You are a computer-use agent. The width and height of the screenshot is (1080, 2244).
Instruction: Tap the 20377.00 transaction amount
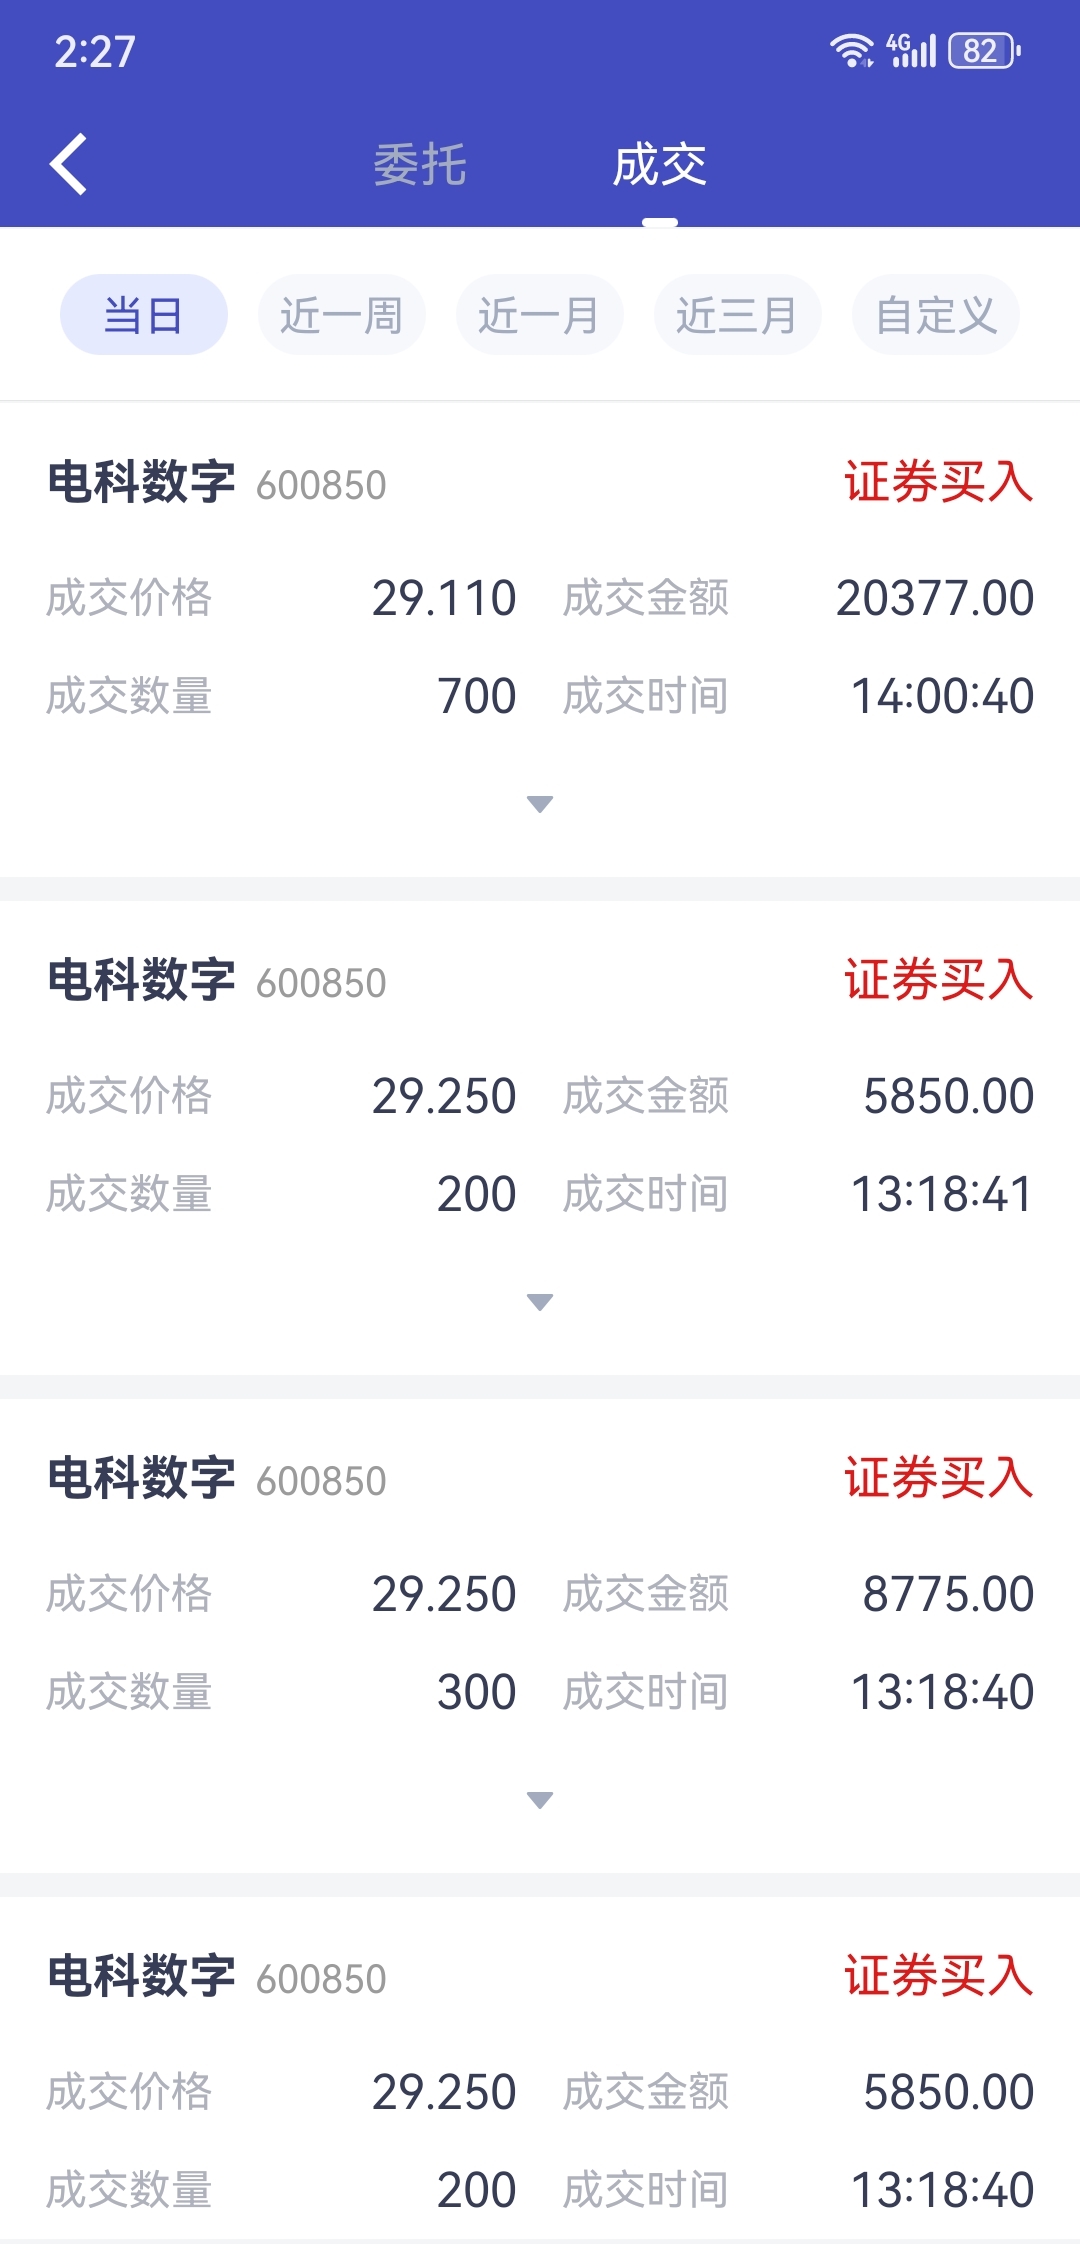pyautogui.click(x=935, y=598)
